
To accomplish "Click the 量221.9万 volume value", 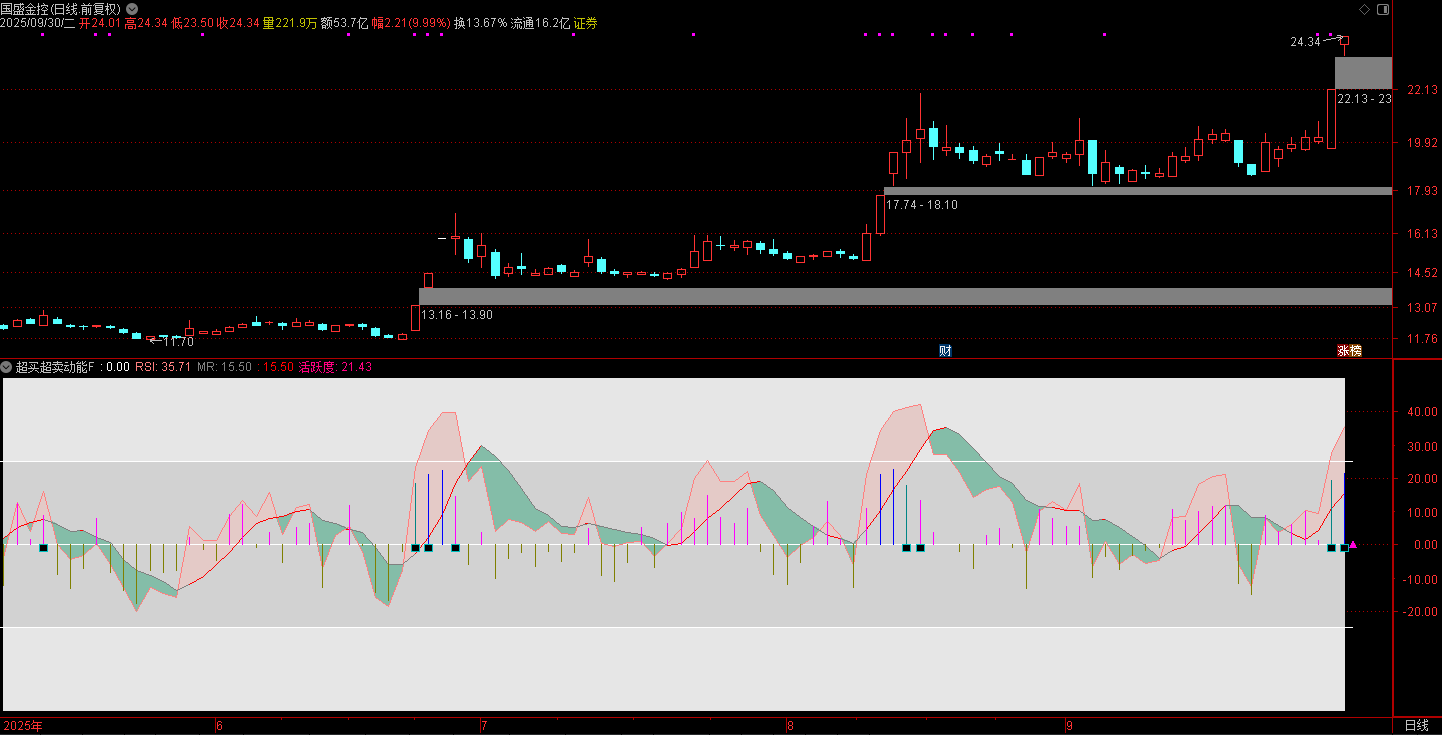I will (x=290, y=23).
